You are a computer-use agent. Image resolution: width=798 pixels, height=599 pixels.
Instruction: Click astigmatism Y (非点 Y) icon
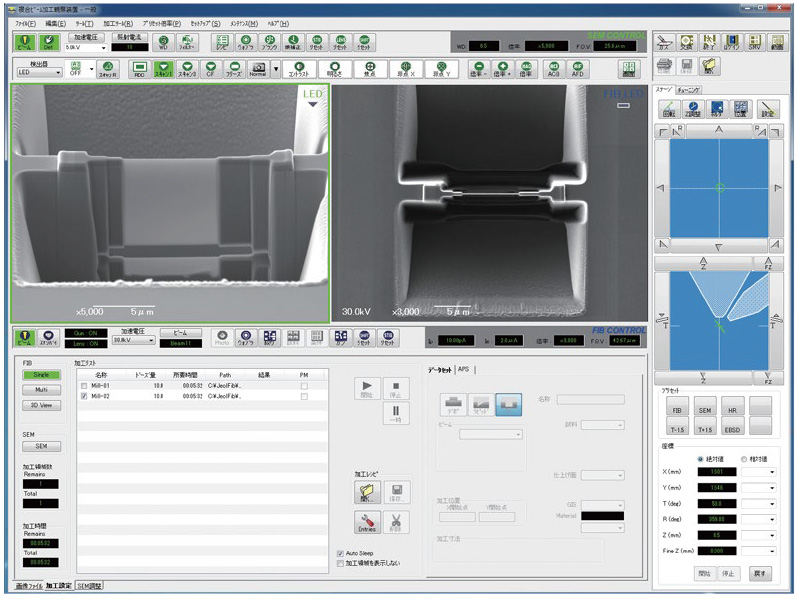tap(441, 69)
